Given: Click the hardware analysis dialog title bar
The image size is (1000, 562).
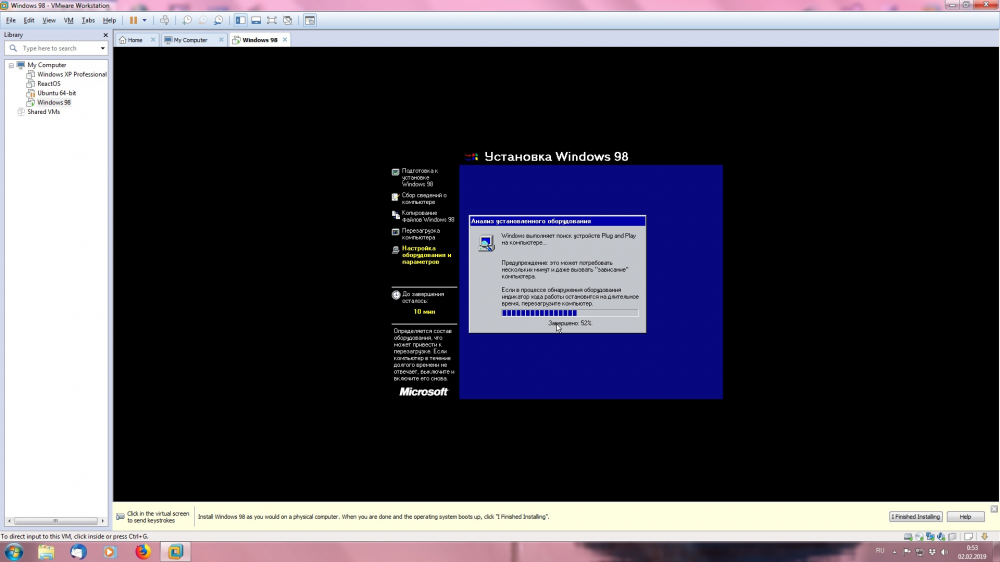Looking at the screenshot, I should tap(557, 221).
